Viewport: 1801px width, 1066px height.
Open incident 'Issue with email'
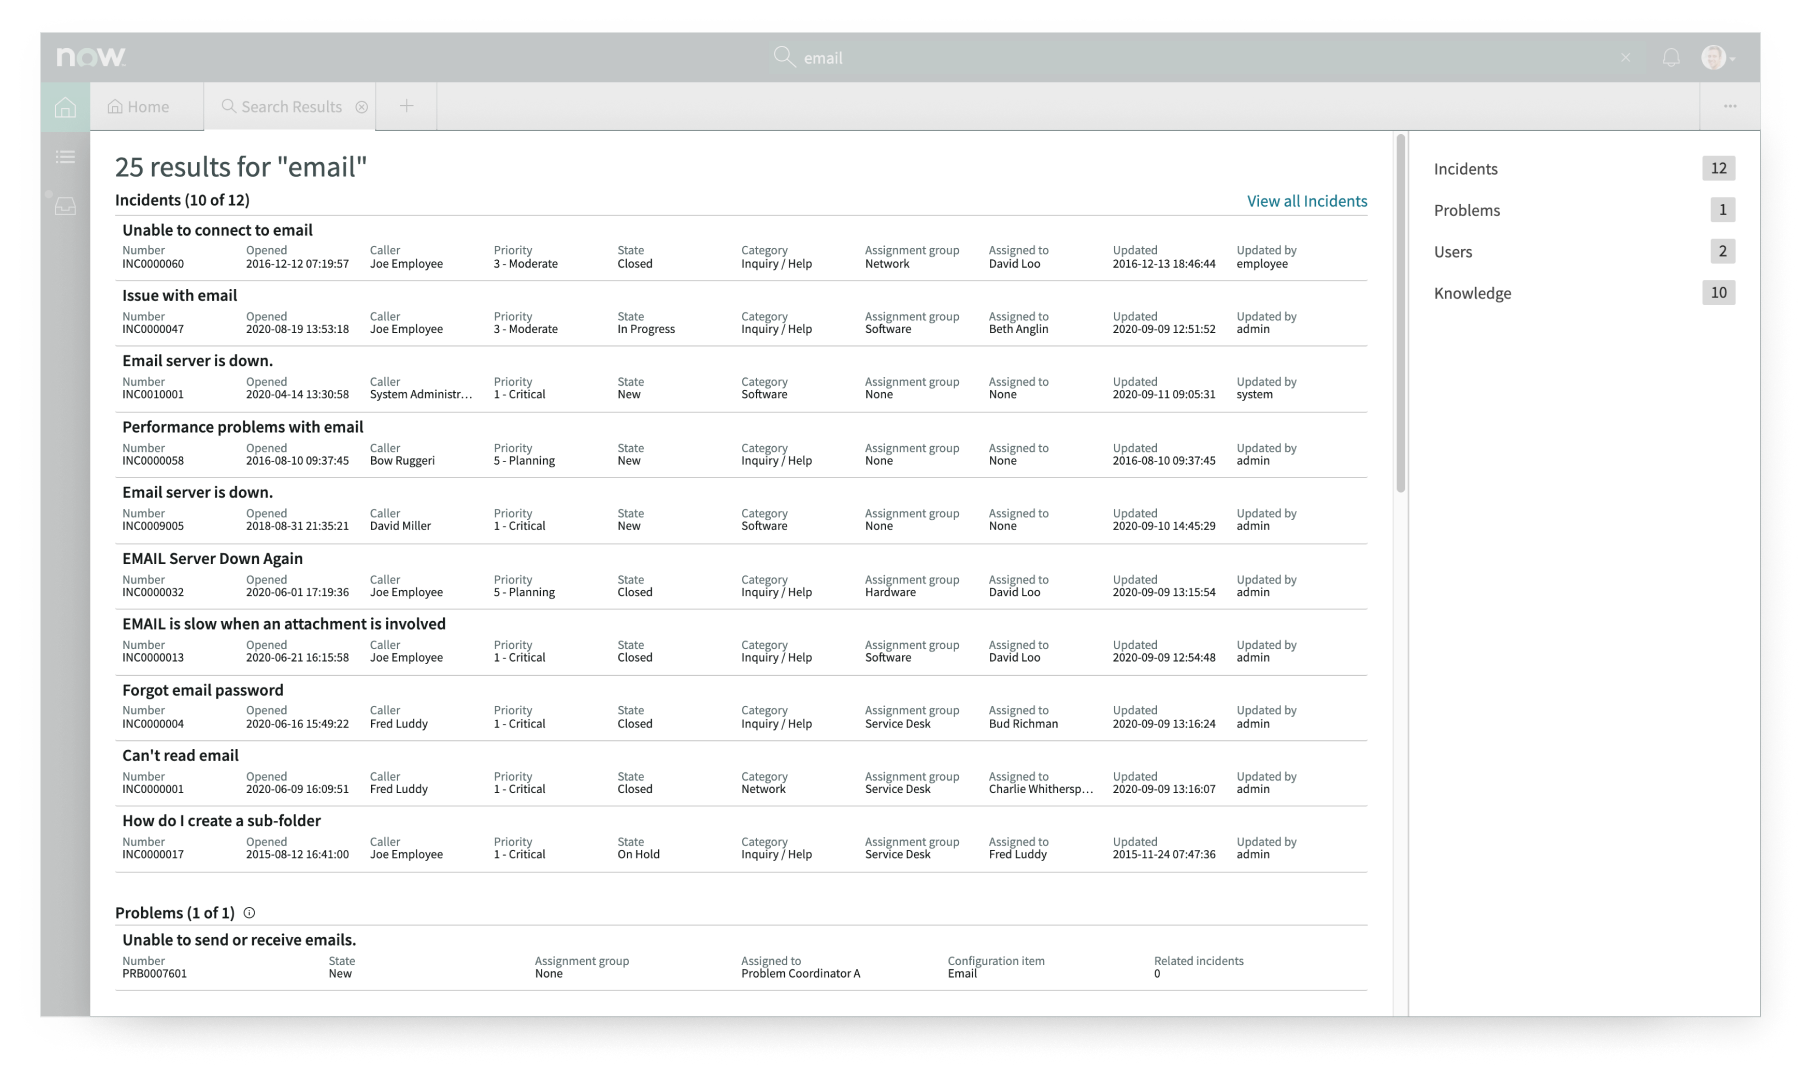pos(179,295)
